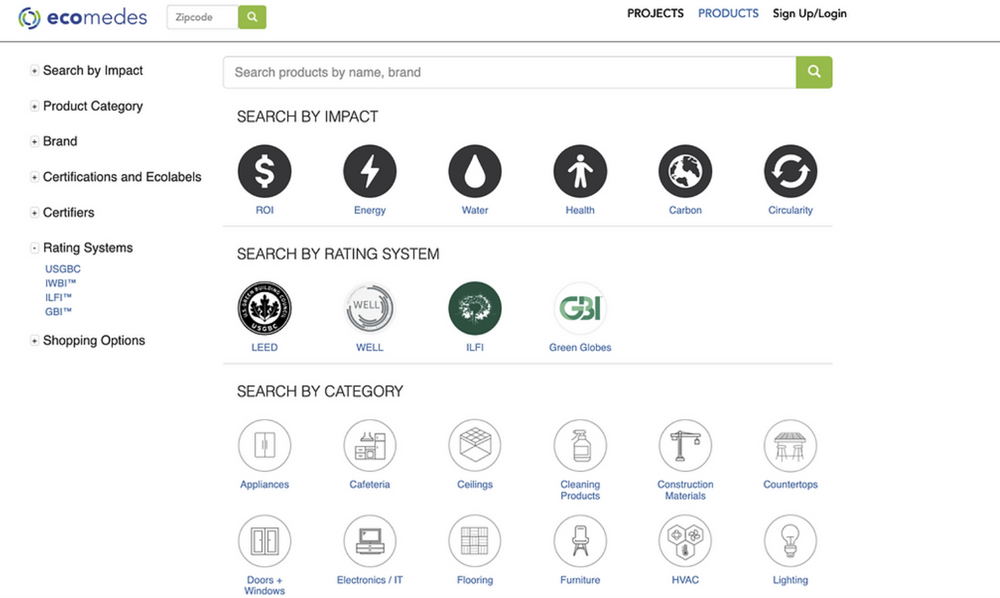Viewport: 1000px width, 598px height.
Task: Select the Countertops category icon
Action: pyautogui.click(x=790, y=445)
